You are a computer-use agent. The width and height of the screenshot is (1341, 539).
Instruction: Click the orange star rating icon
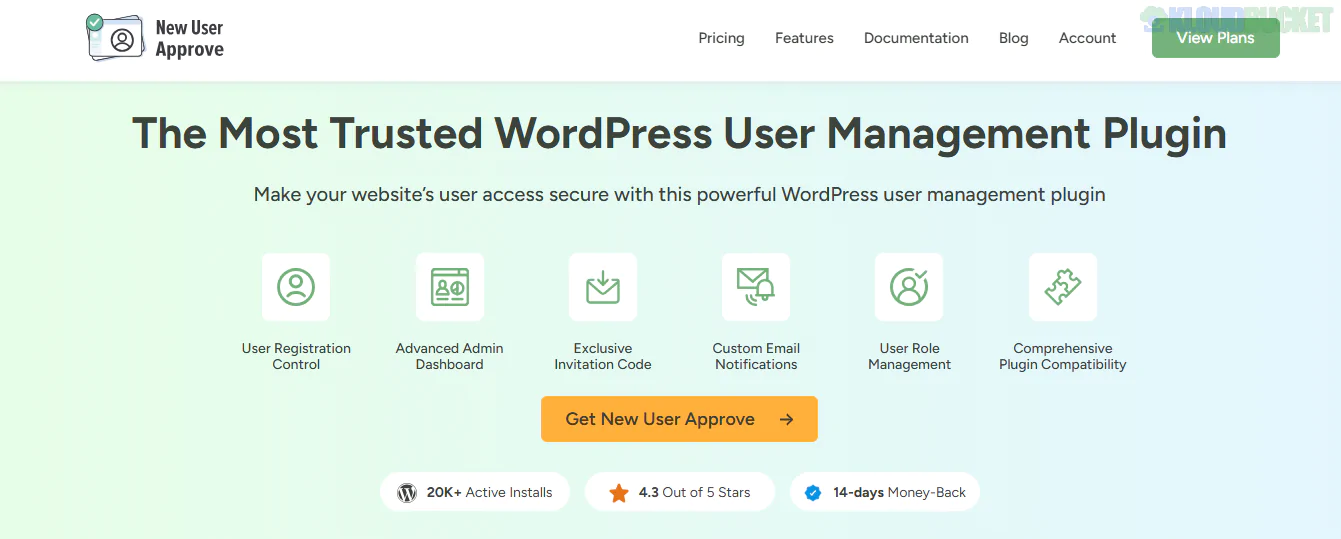619,493
